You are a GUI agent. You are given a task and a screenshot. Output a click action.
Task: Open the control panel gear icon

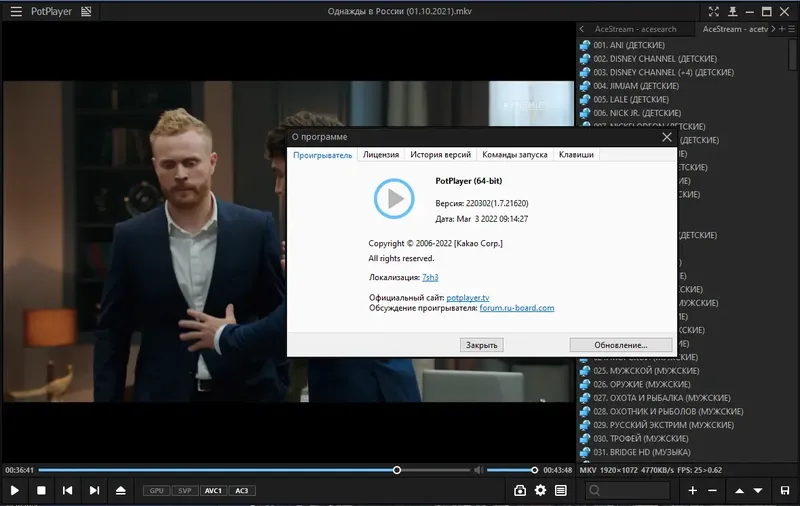click(540, 490)
